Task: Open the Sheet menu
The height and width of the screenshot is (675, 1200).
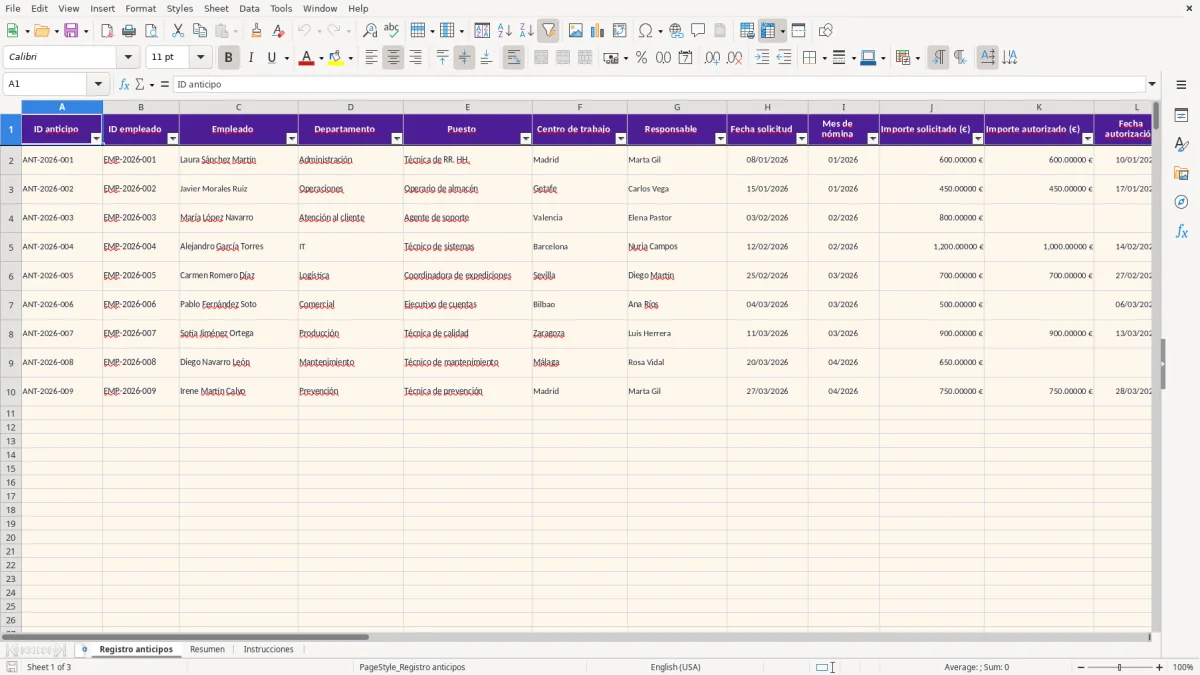Action: (216, 8)
